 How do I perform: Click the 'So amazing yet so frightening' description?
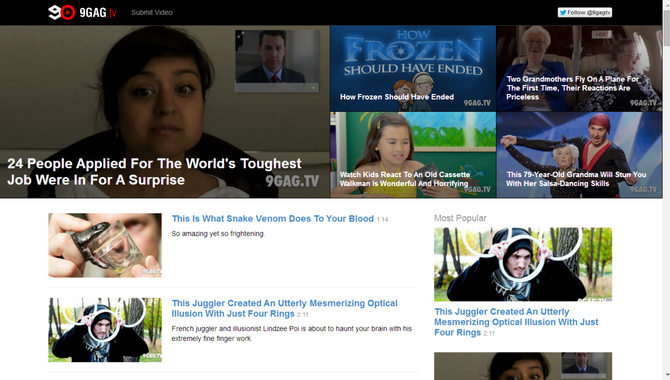[218, 233]
